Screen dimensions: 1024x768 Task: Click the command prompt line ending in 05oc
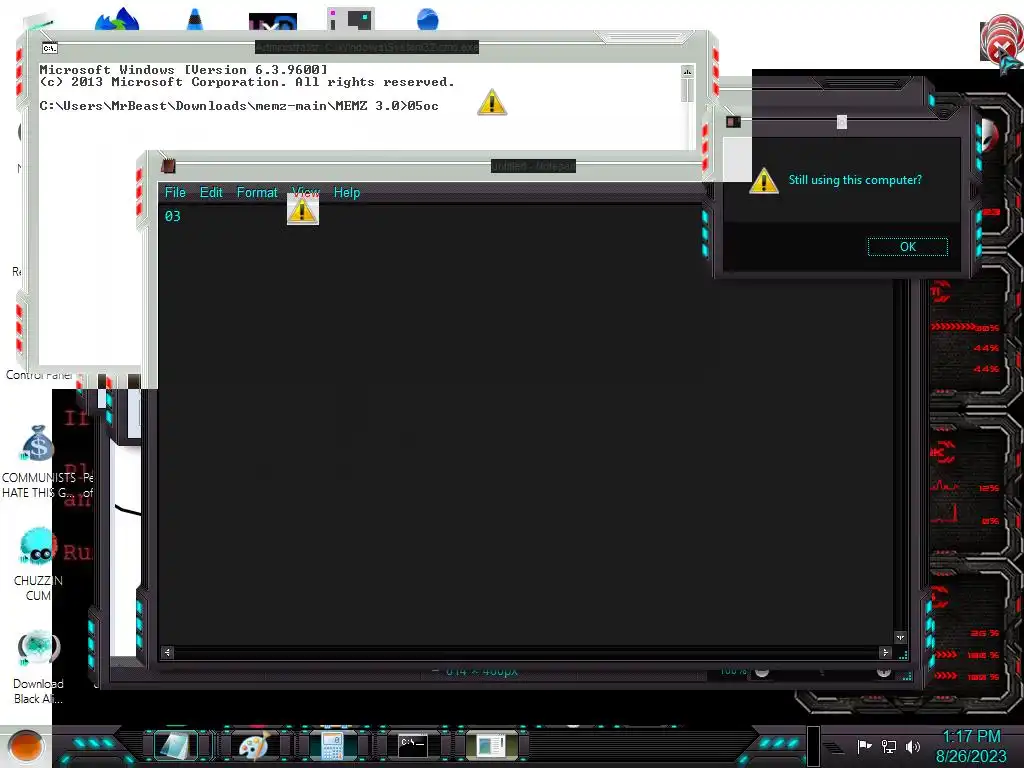pyautogui.click(x=239, y=106)
